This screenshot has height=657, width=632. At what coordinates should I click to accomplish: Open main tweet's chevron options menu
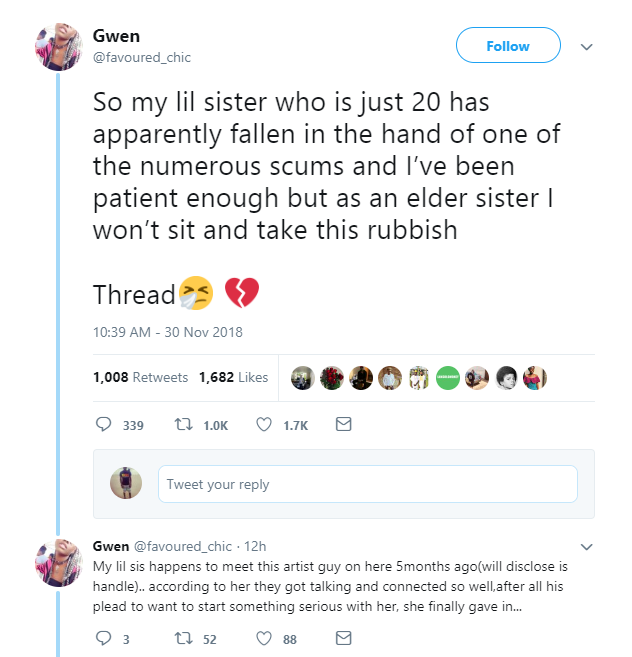587,47
